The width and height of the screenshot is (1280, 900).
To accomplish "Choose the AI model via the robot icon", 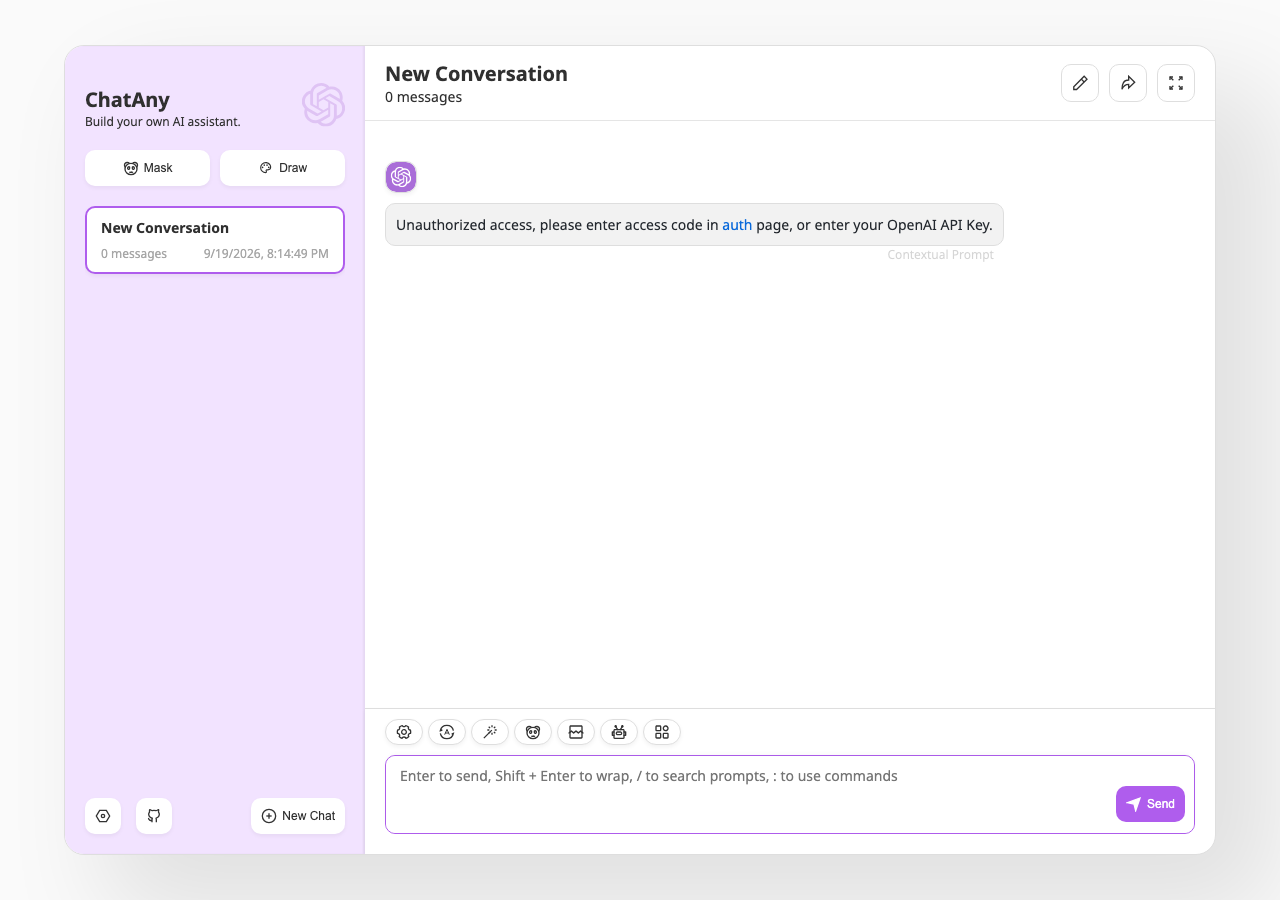I will 619,732.
